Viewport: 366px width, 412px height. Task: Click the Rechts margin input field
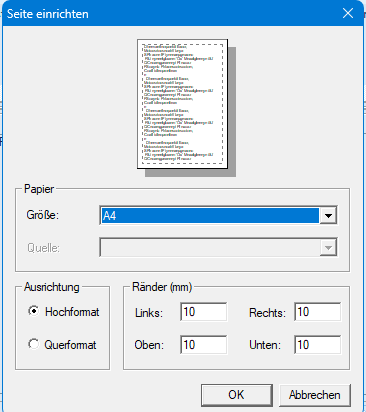coord(317,312)
